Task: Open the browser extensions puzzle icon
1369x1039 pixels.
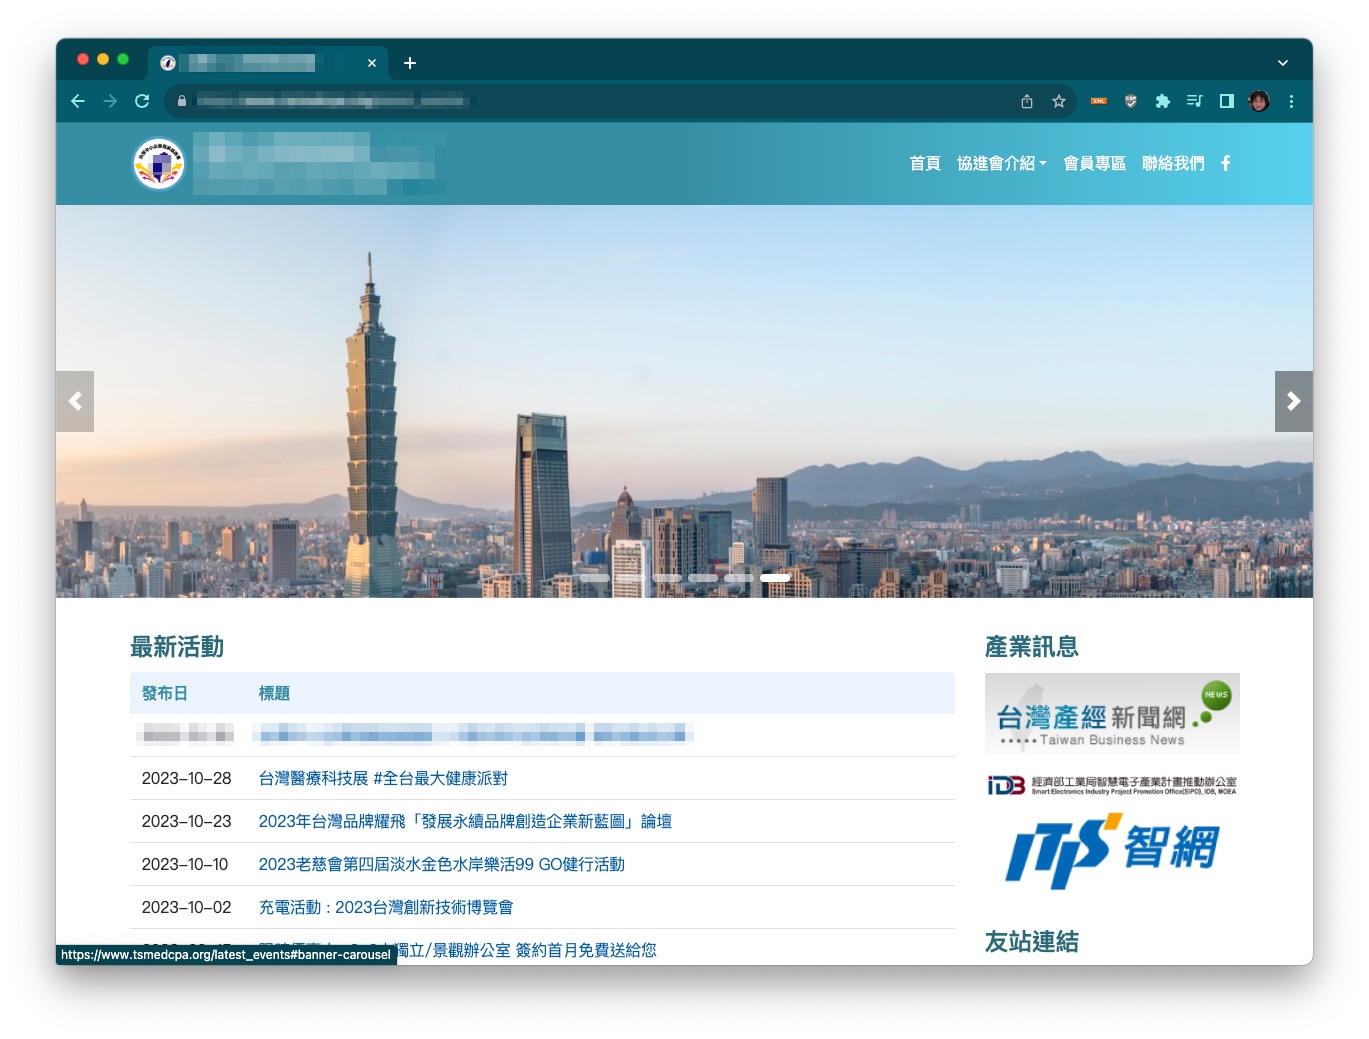Action: tap(1163, 101)
